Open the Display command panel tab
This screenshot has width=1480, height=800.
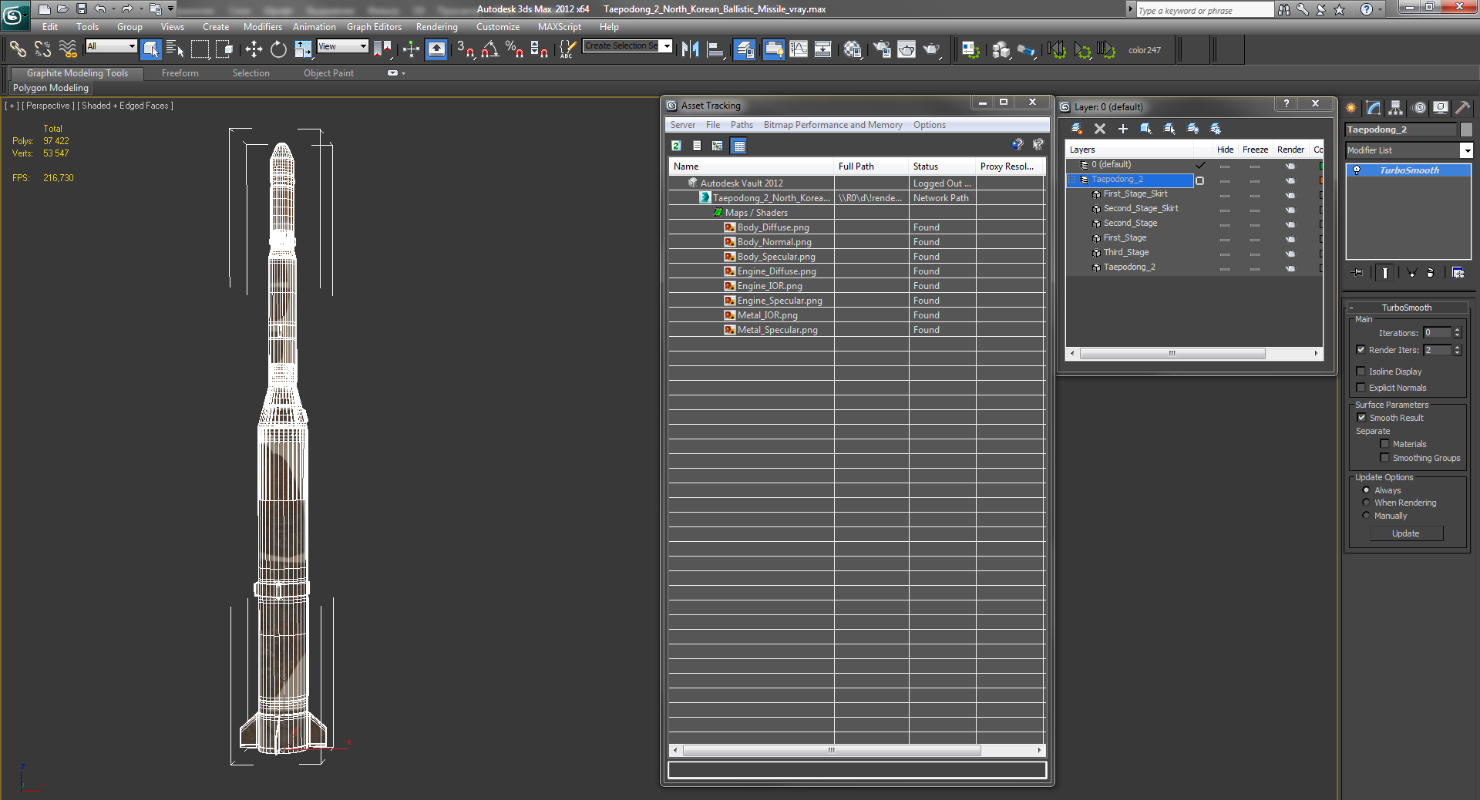pos(1440,108)
